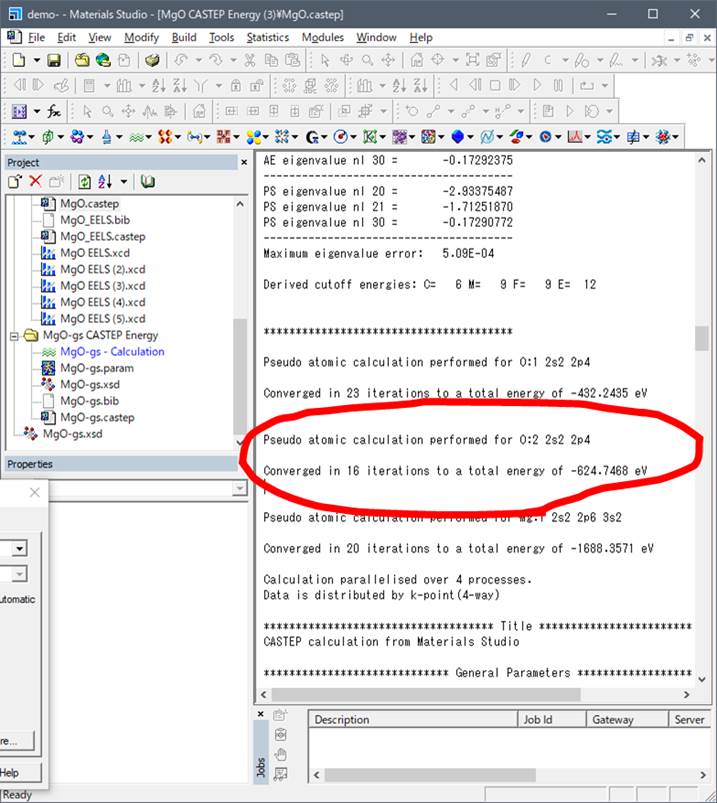Close the Project panel
The width and height of the screenshot is (717, 803).
click(x=244, y=162)
